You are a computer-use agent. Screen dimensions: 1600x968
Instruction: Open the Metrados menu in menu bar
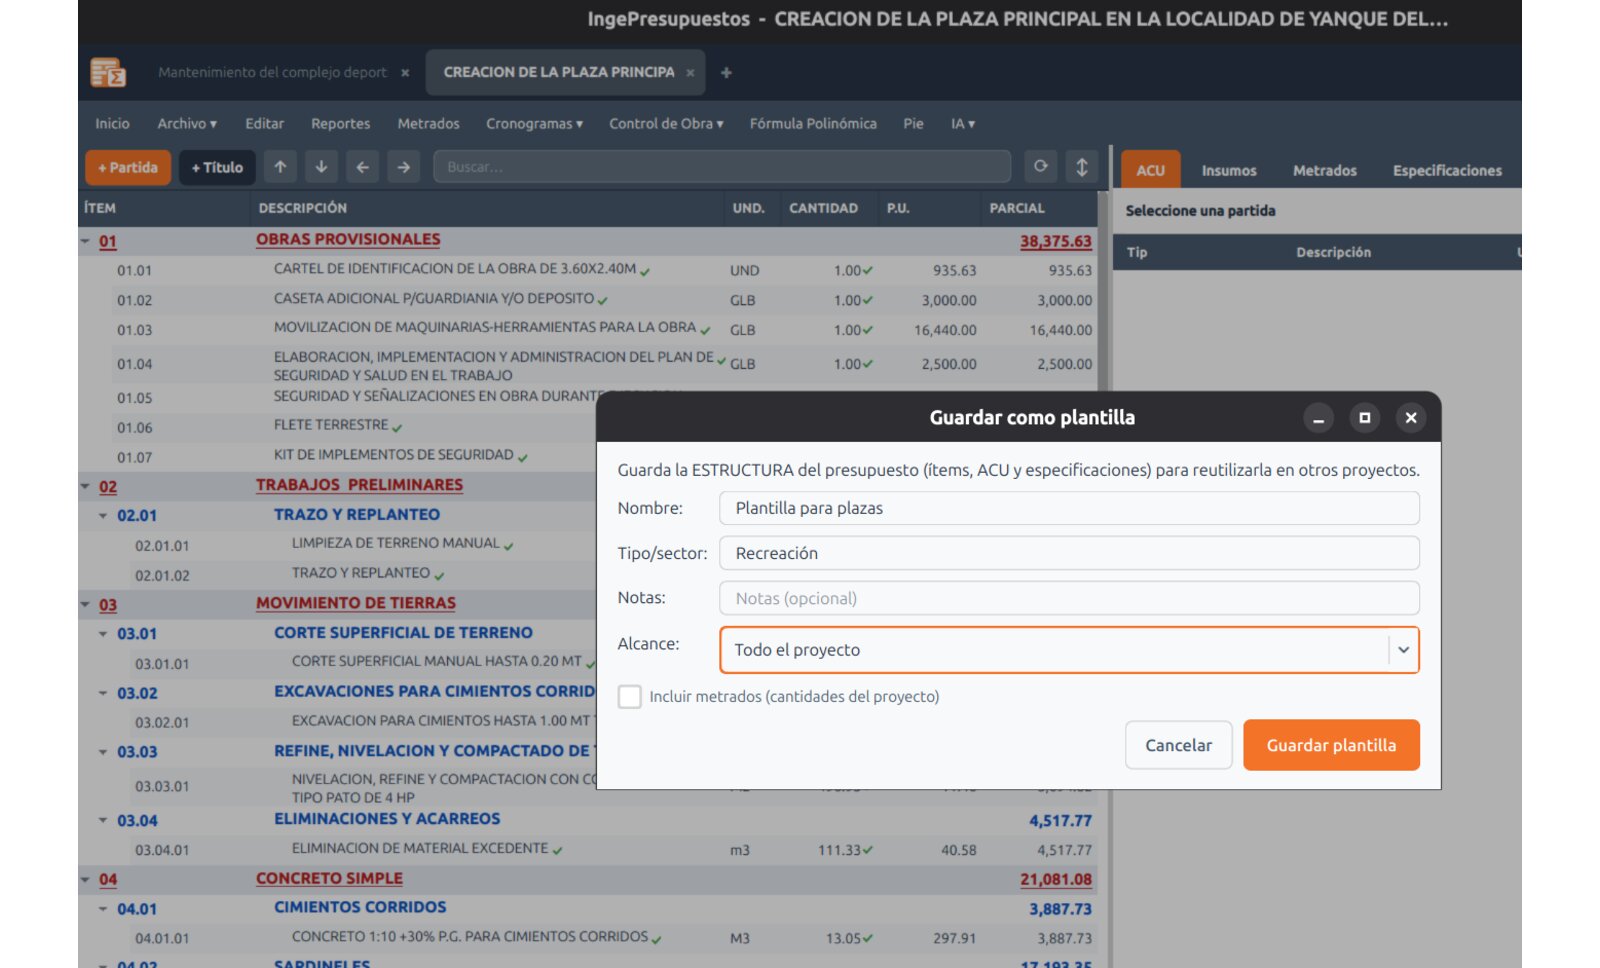[x=428, y=124]
